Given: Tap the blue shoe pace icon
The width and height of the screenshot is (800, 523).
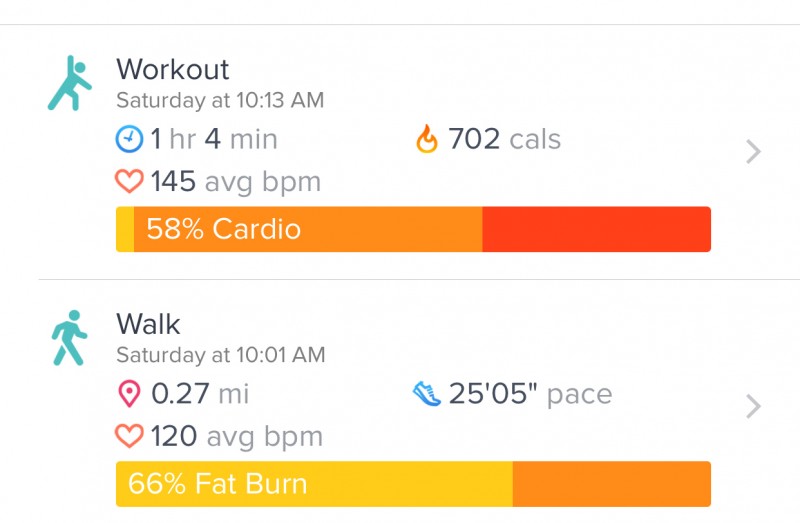Looking at the screenshot, I should [427, 394].
